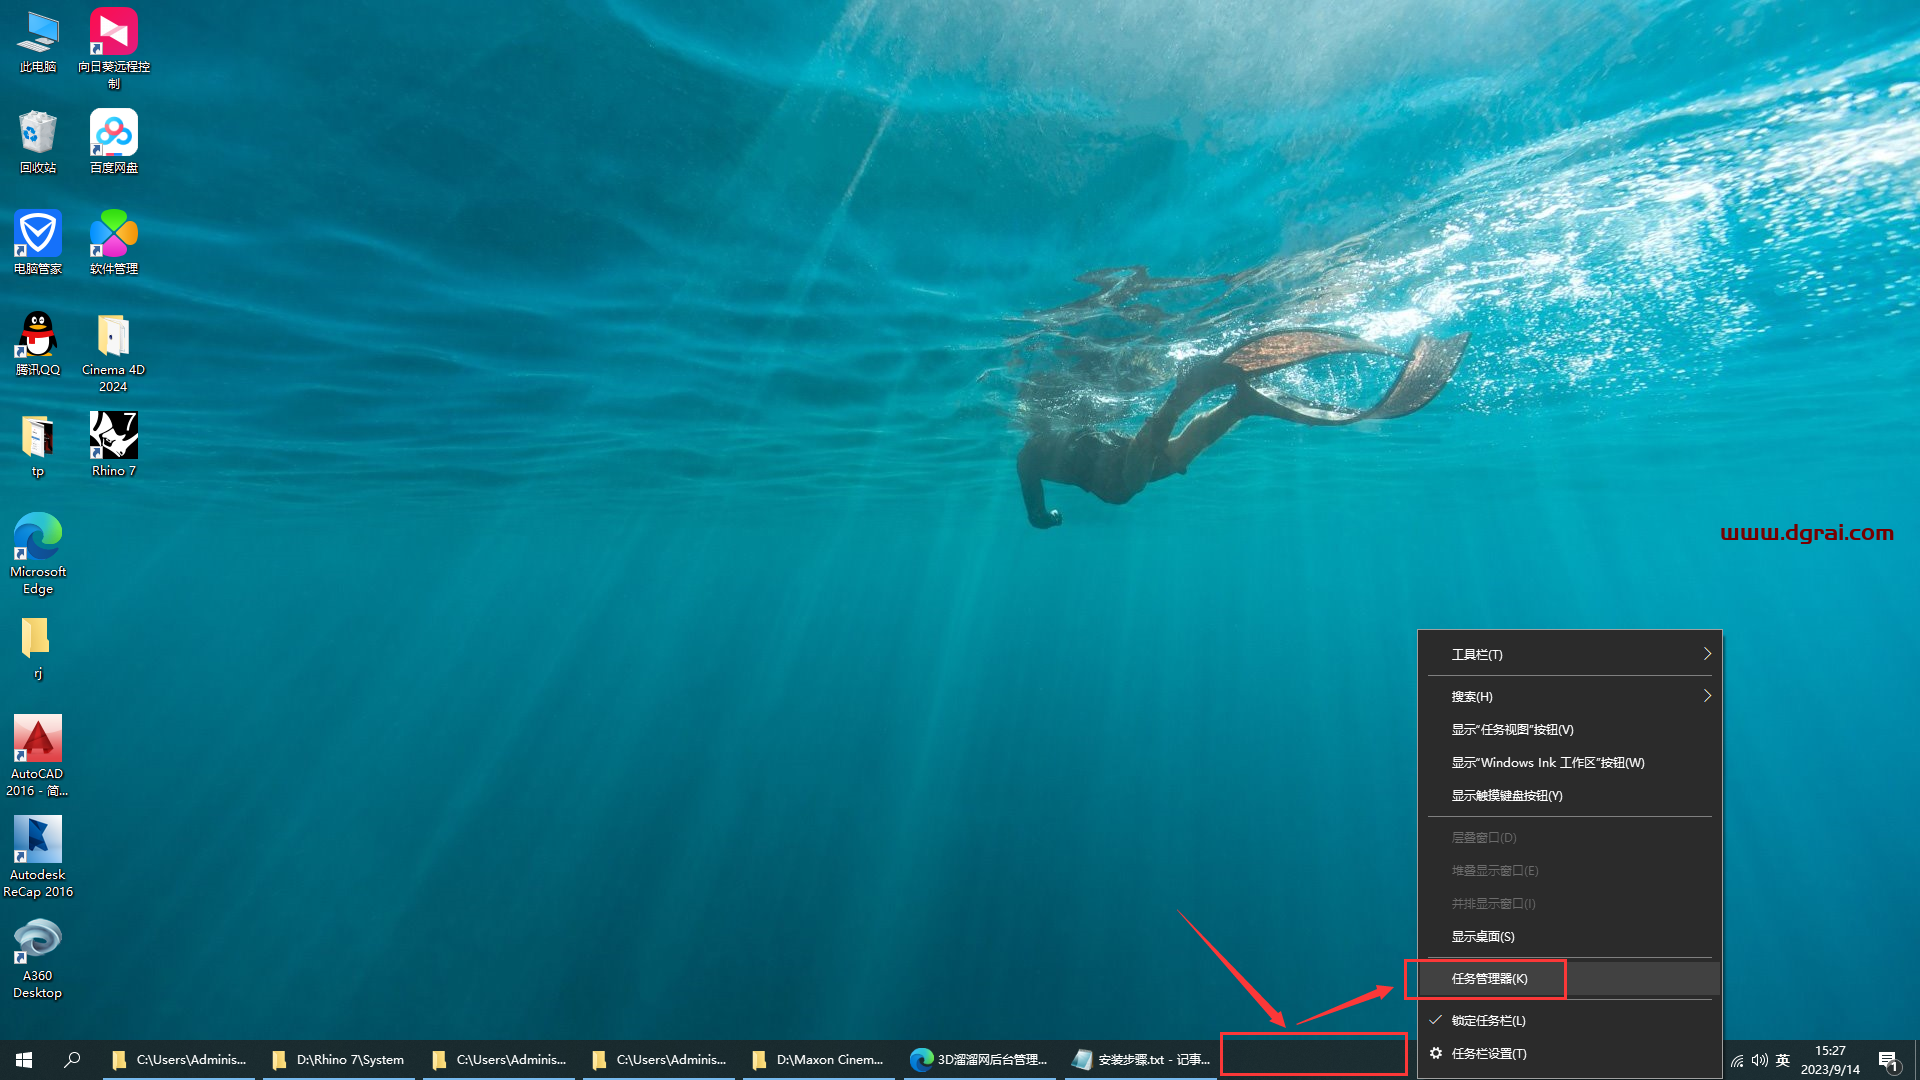Open the Windows Start menu
The width and height of the screenshot is (1920, 1080).
[24, 1059]
